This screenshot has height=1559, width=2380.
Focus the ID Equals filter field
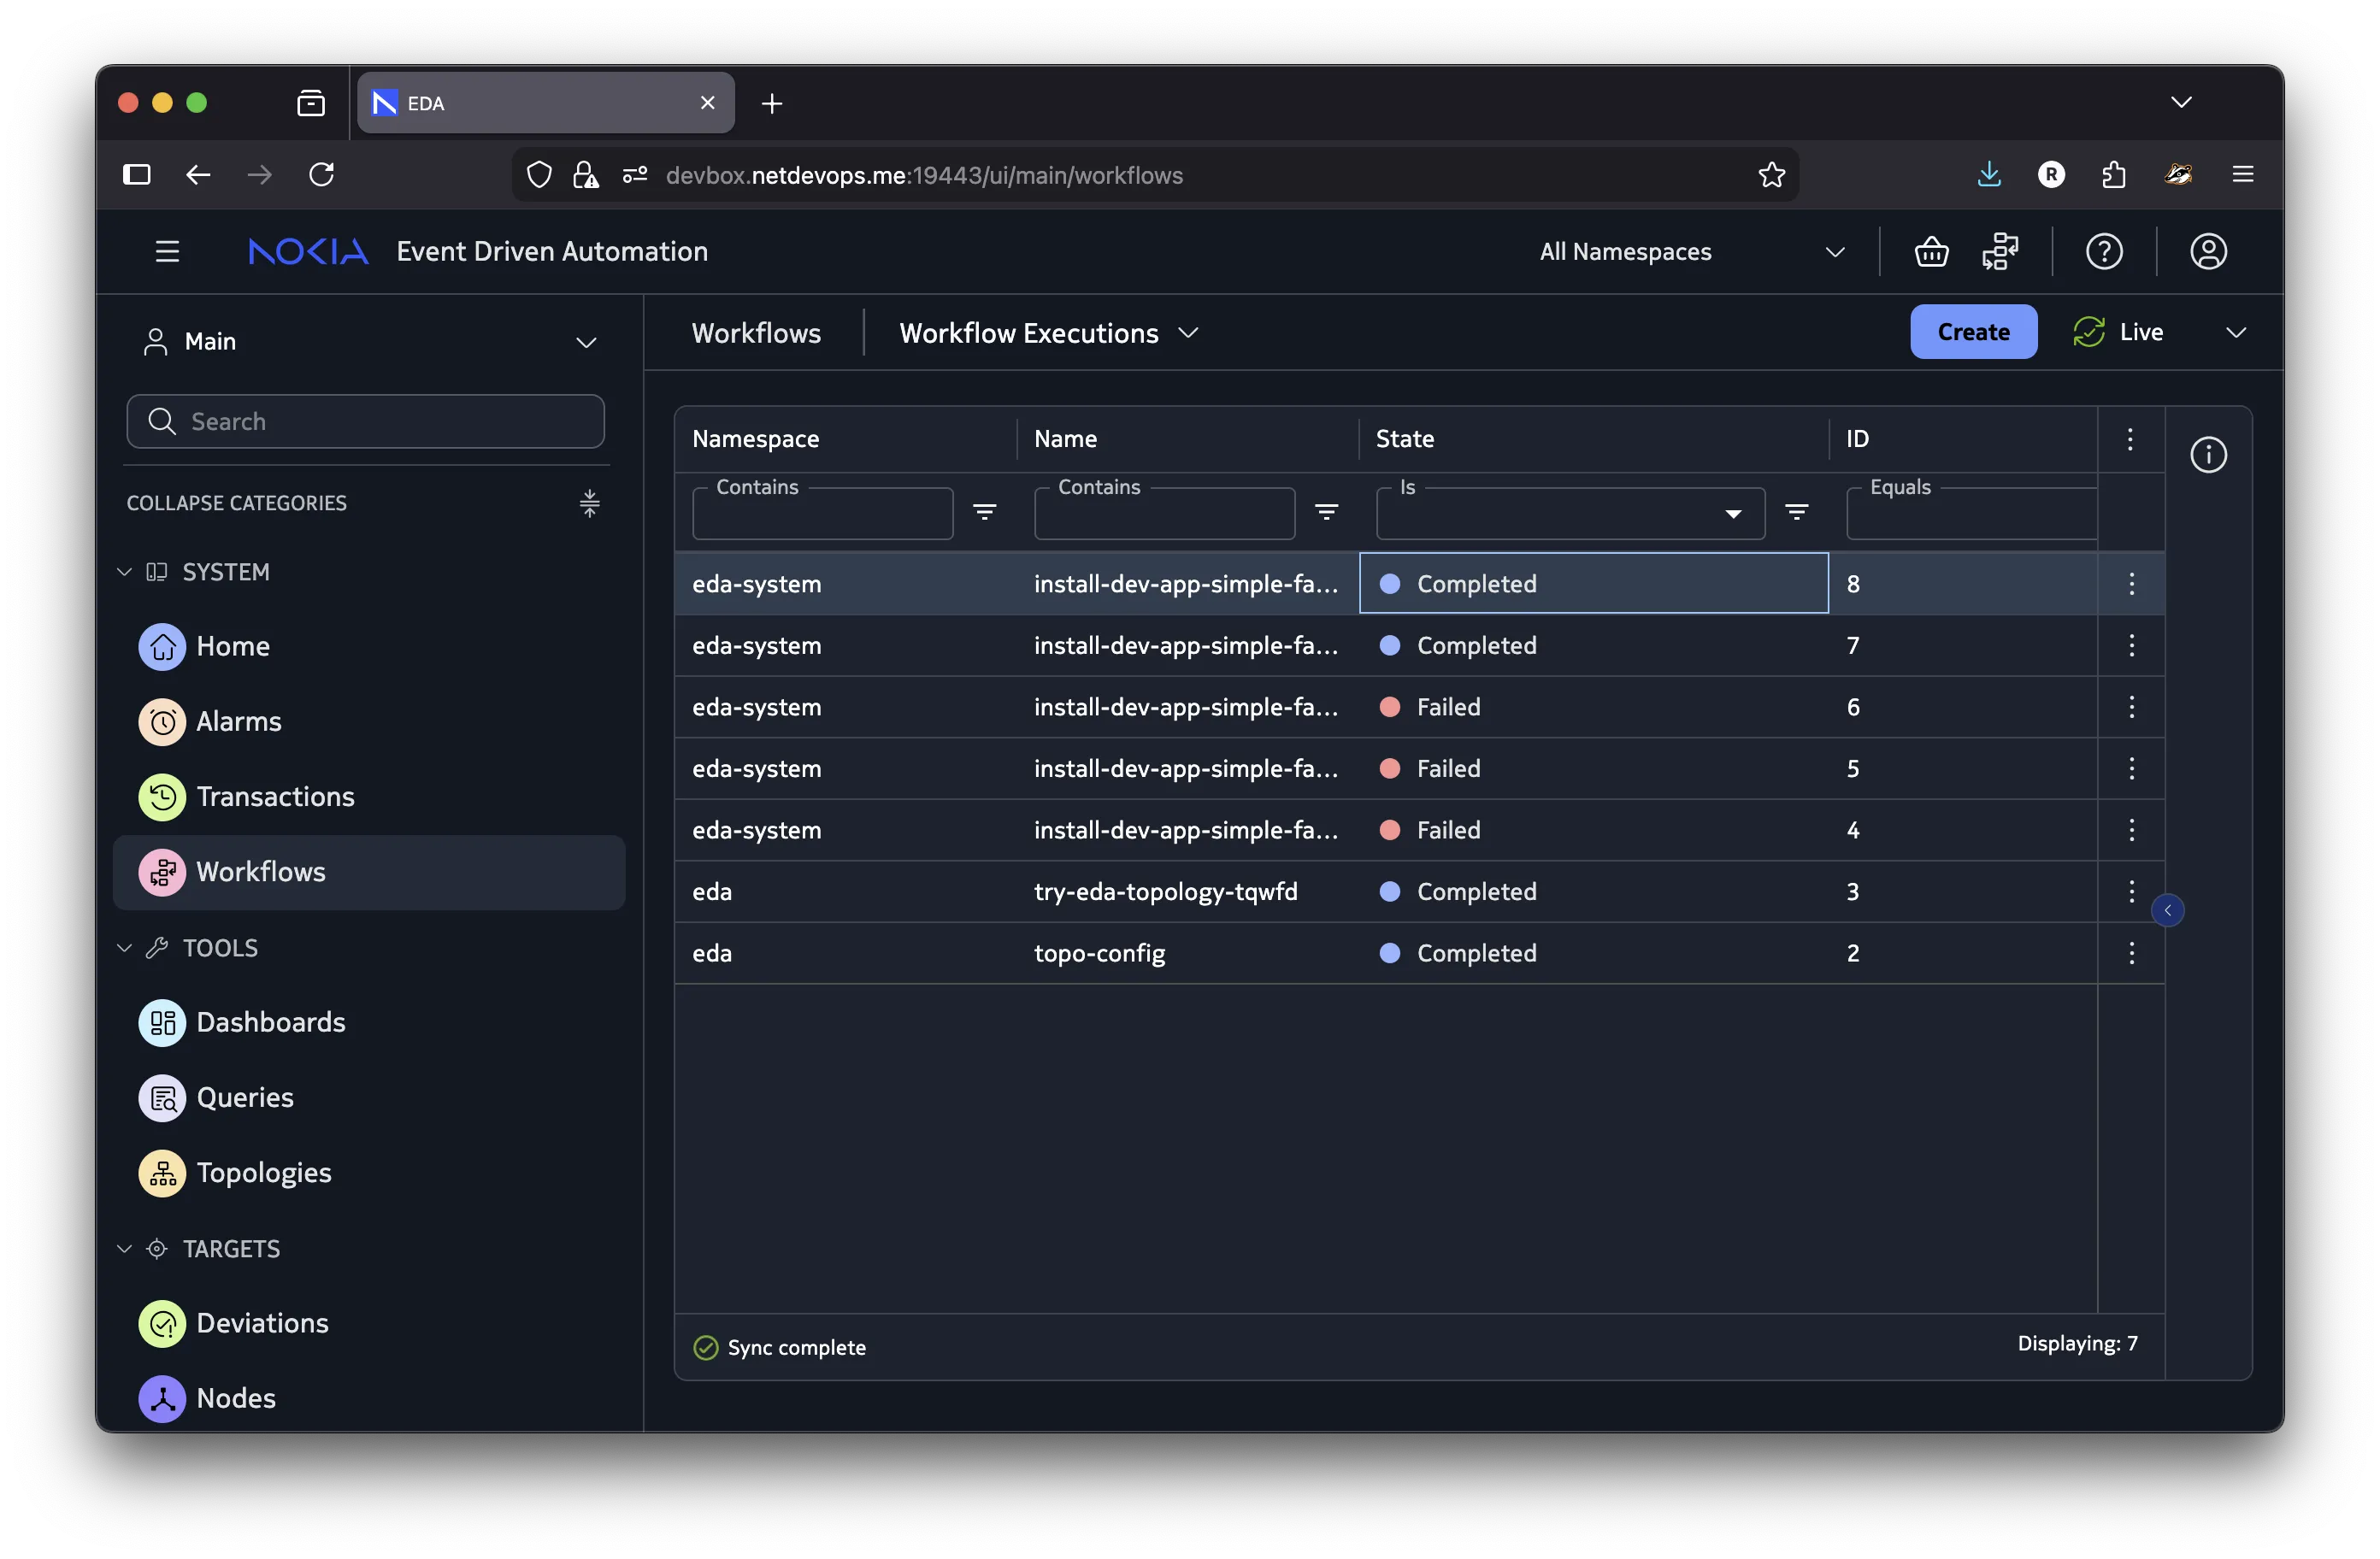pyautogui.click(x=1971, y=514)
